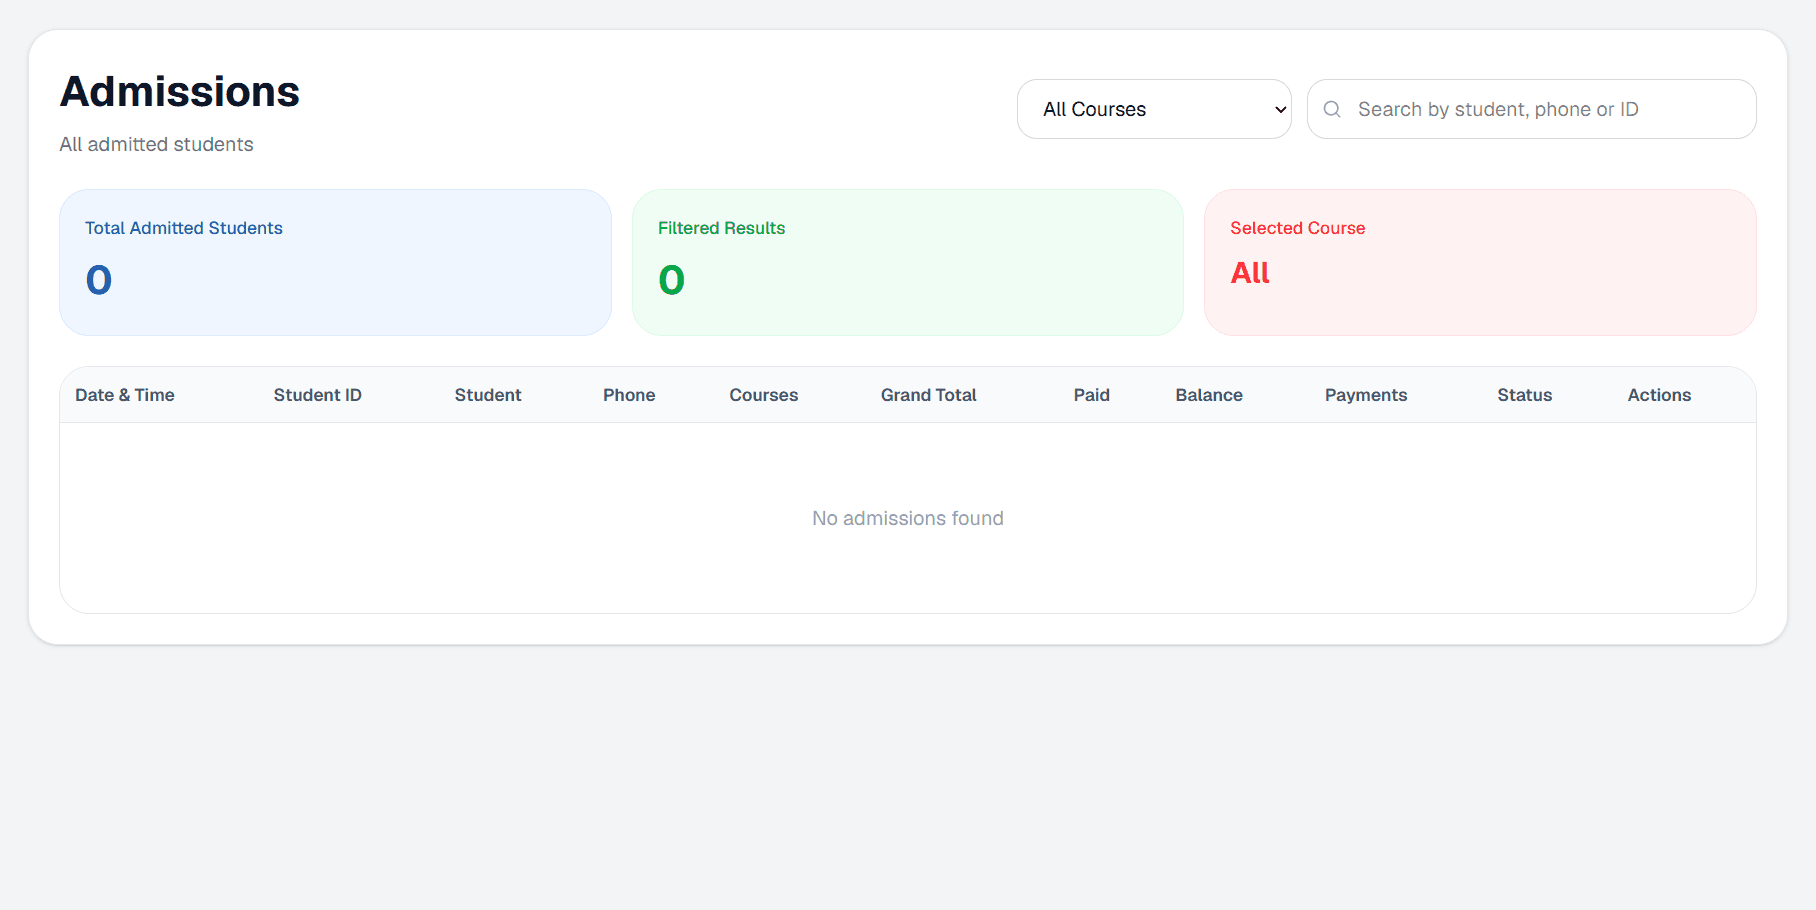Click the Status column header

click(x=1525, y=395)
